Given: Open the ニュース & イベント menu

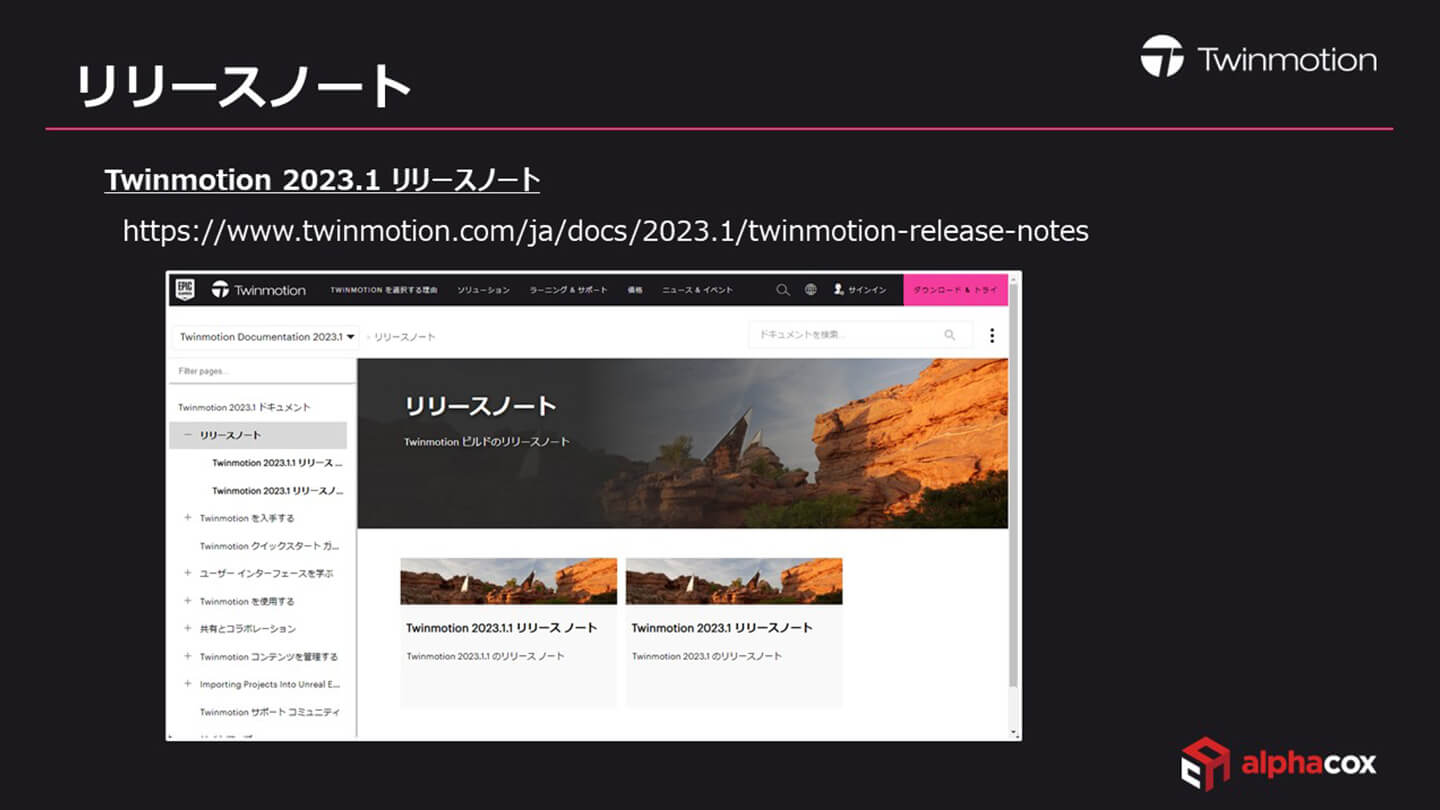Looking at the screenshot, I should point(698,290).
